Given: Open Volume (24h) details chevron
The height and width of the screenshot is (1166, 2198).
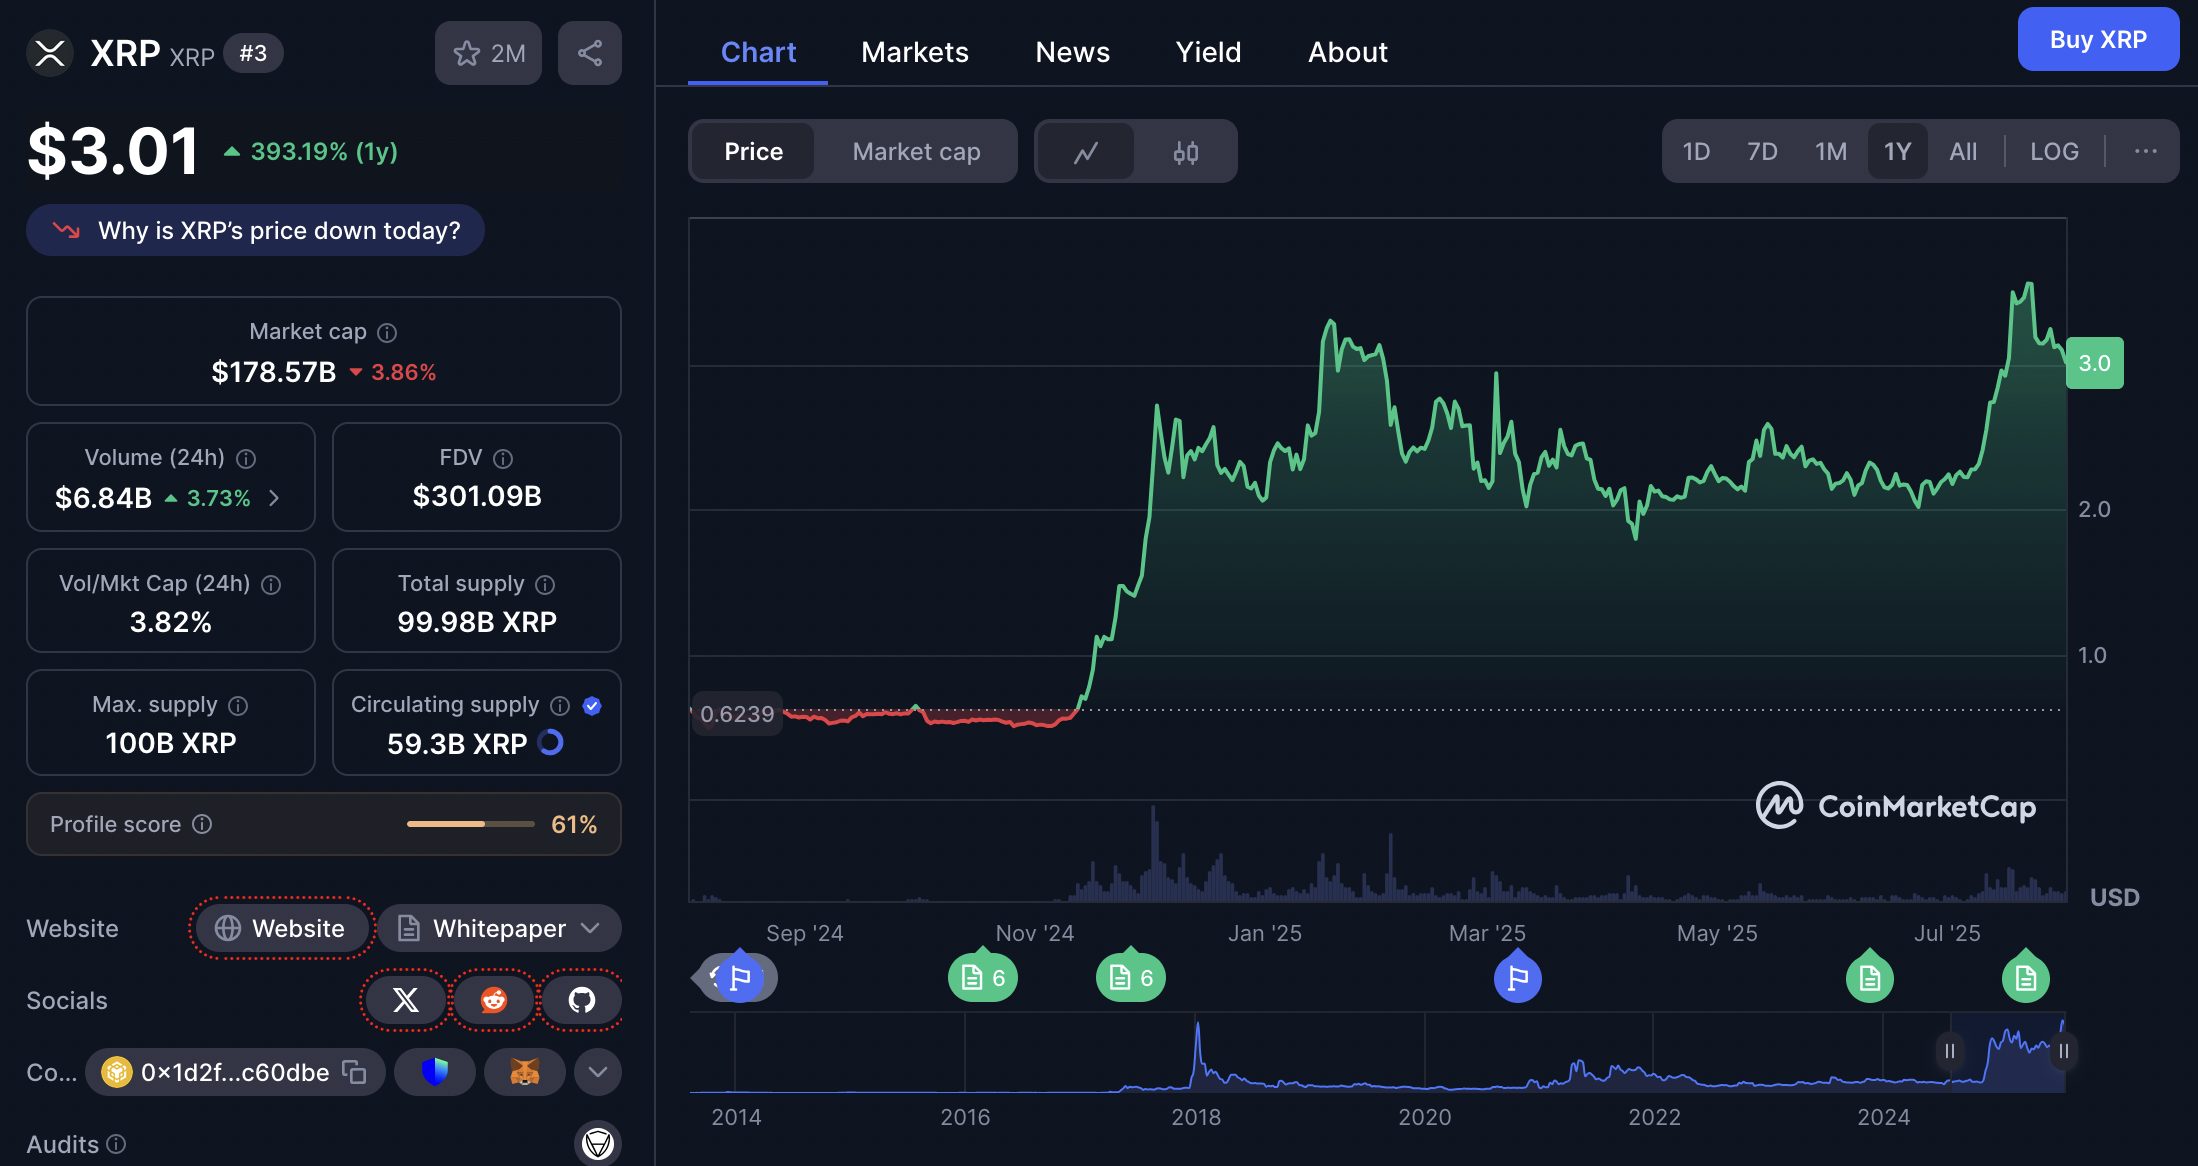Looking at the screenshot, I should click(274, 497).
